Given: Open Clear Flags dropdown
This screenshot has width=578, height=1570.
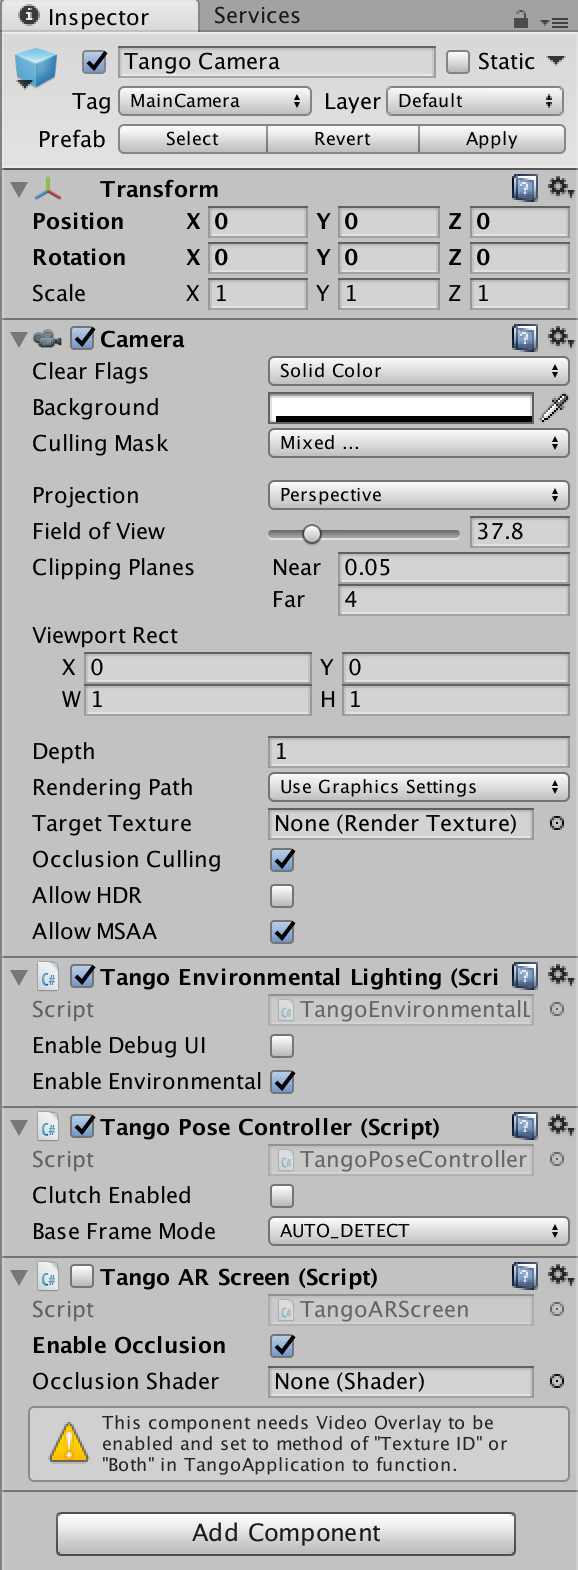Looking at the screenshot, I should 419,371.
